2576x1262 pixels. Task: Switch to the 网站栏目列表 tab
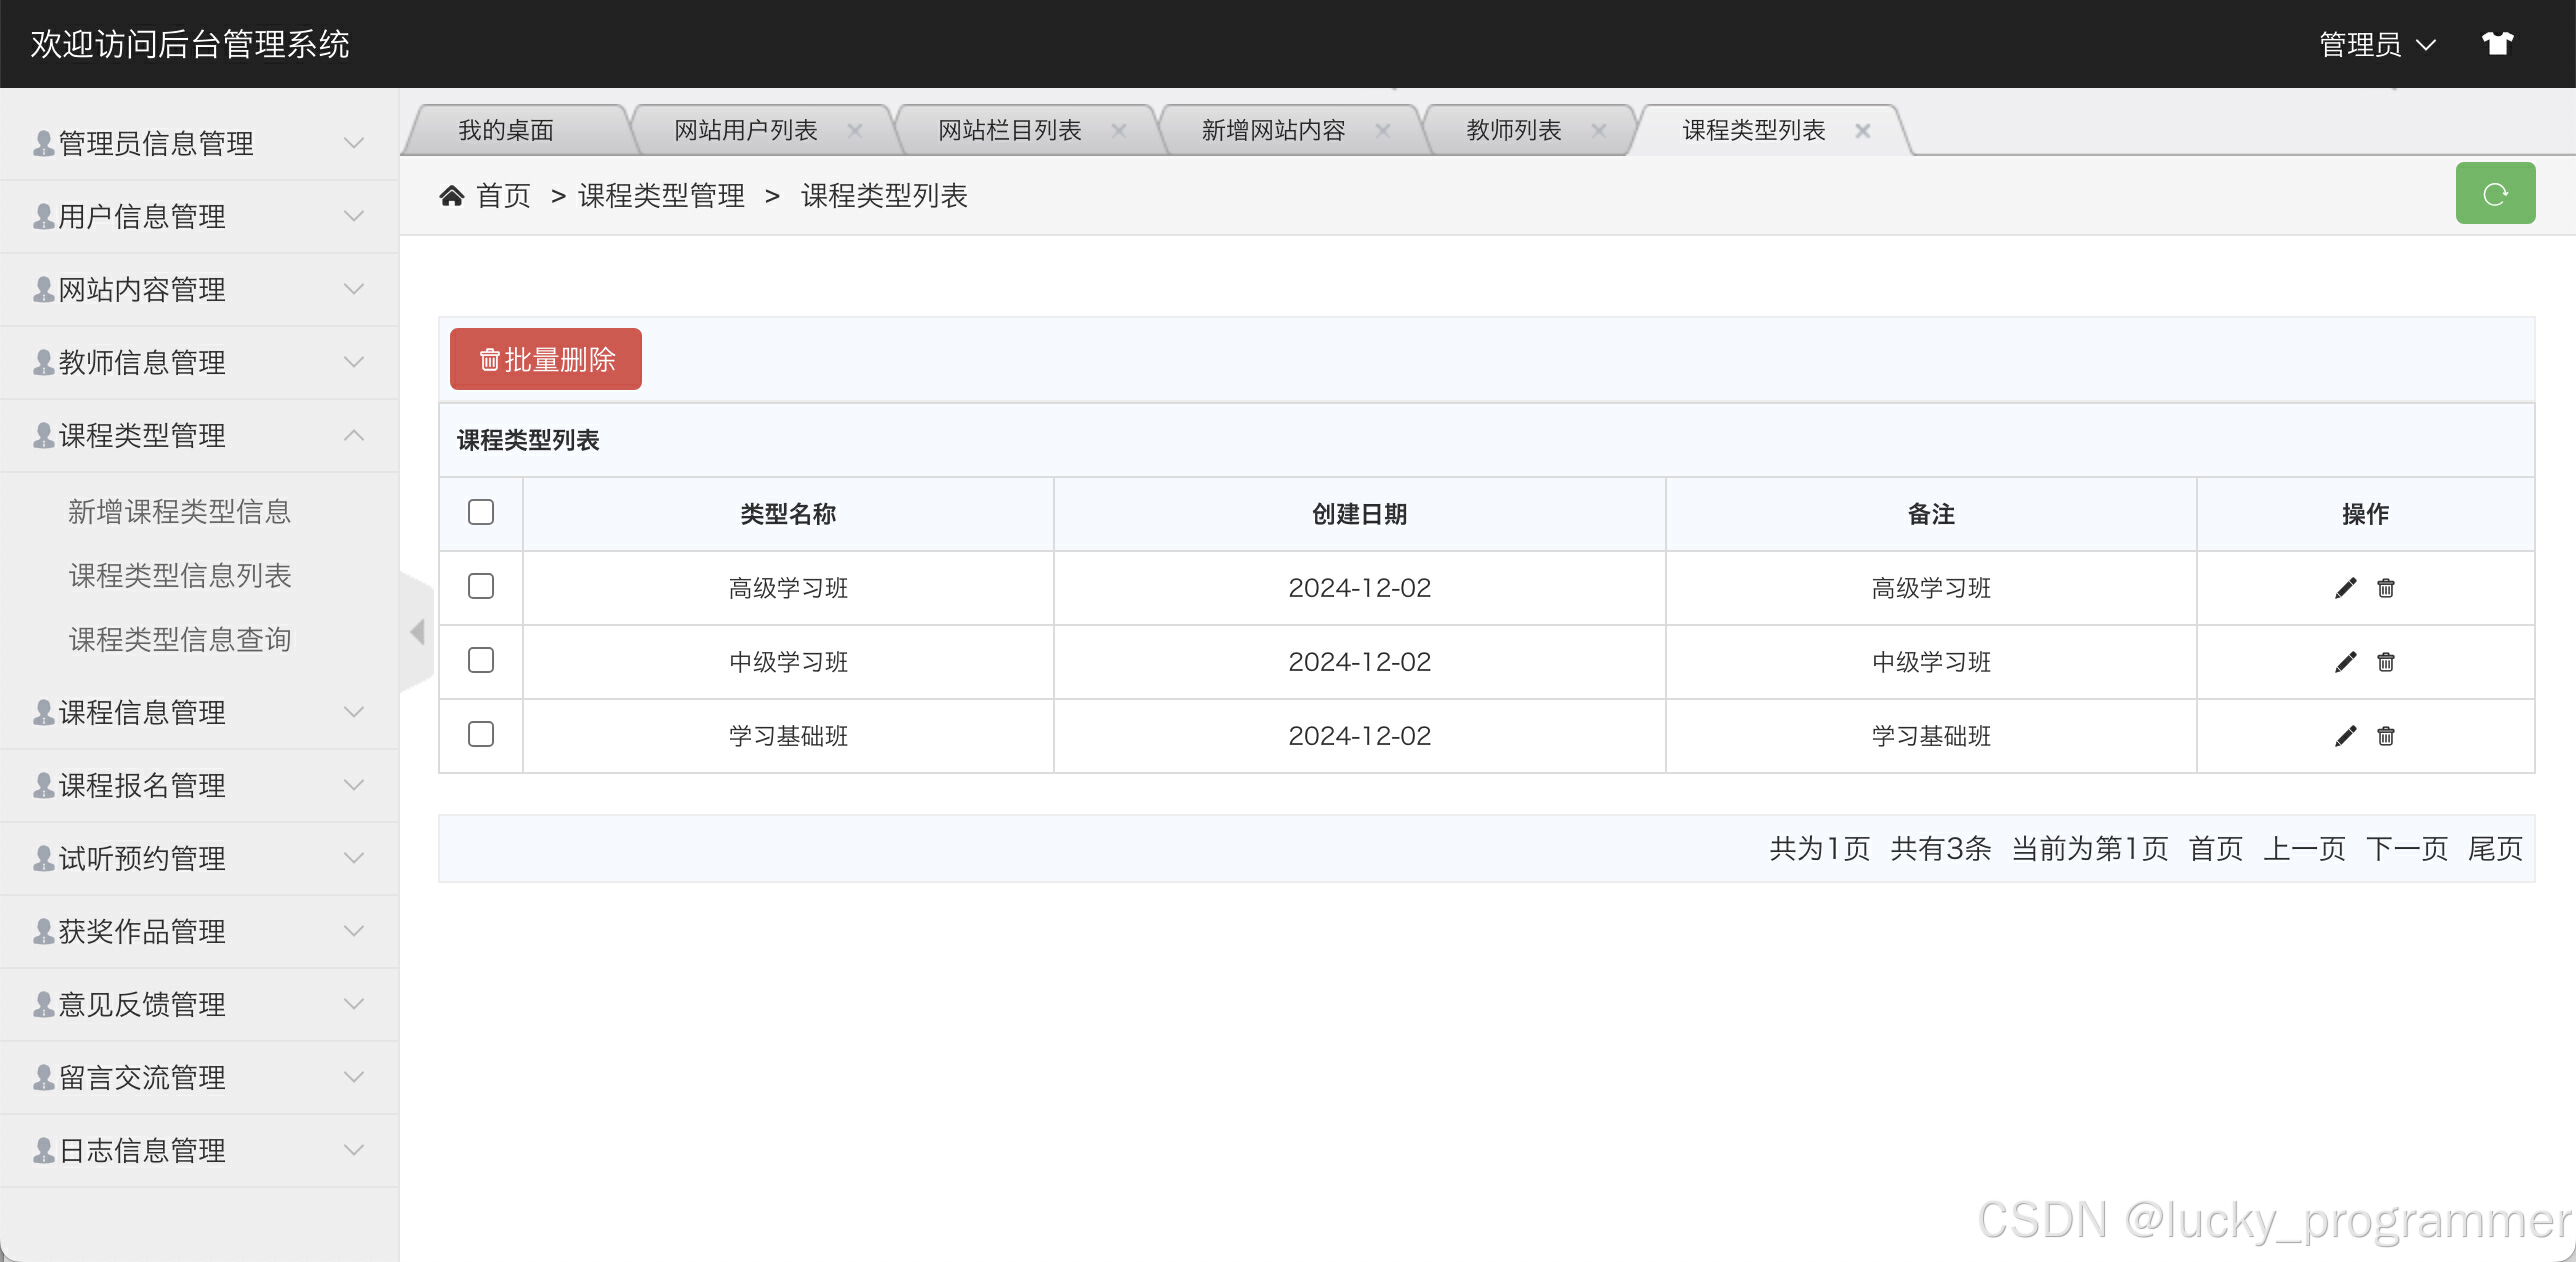click(1009, 131)
